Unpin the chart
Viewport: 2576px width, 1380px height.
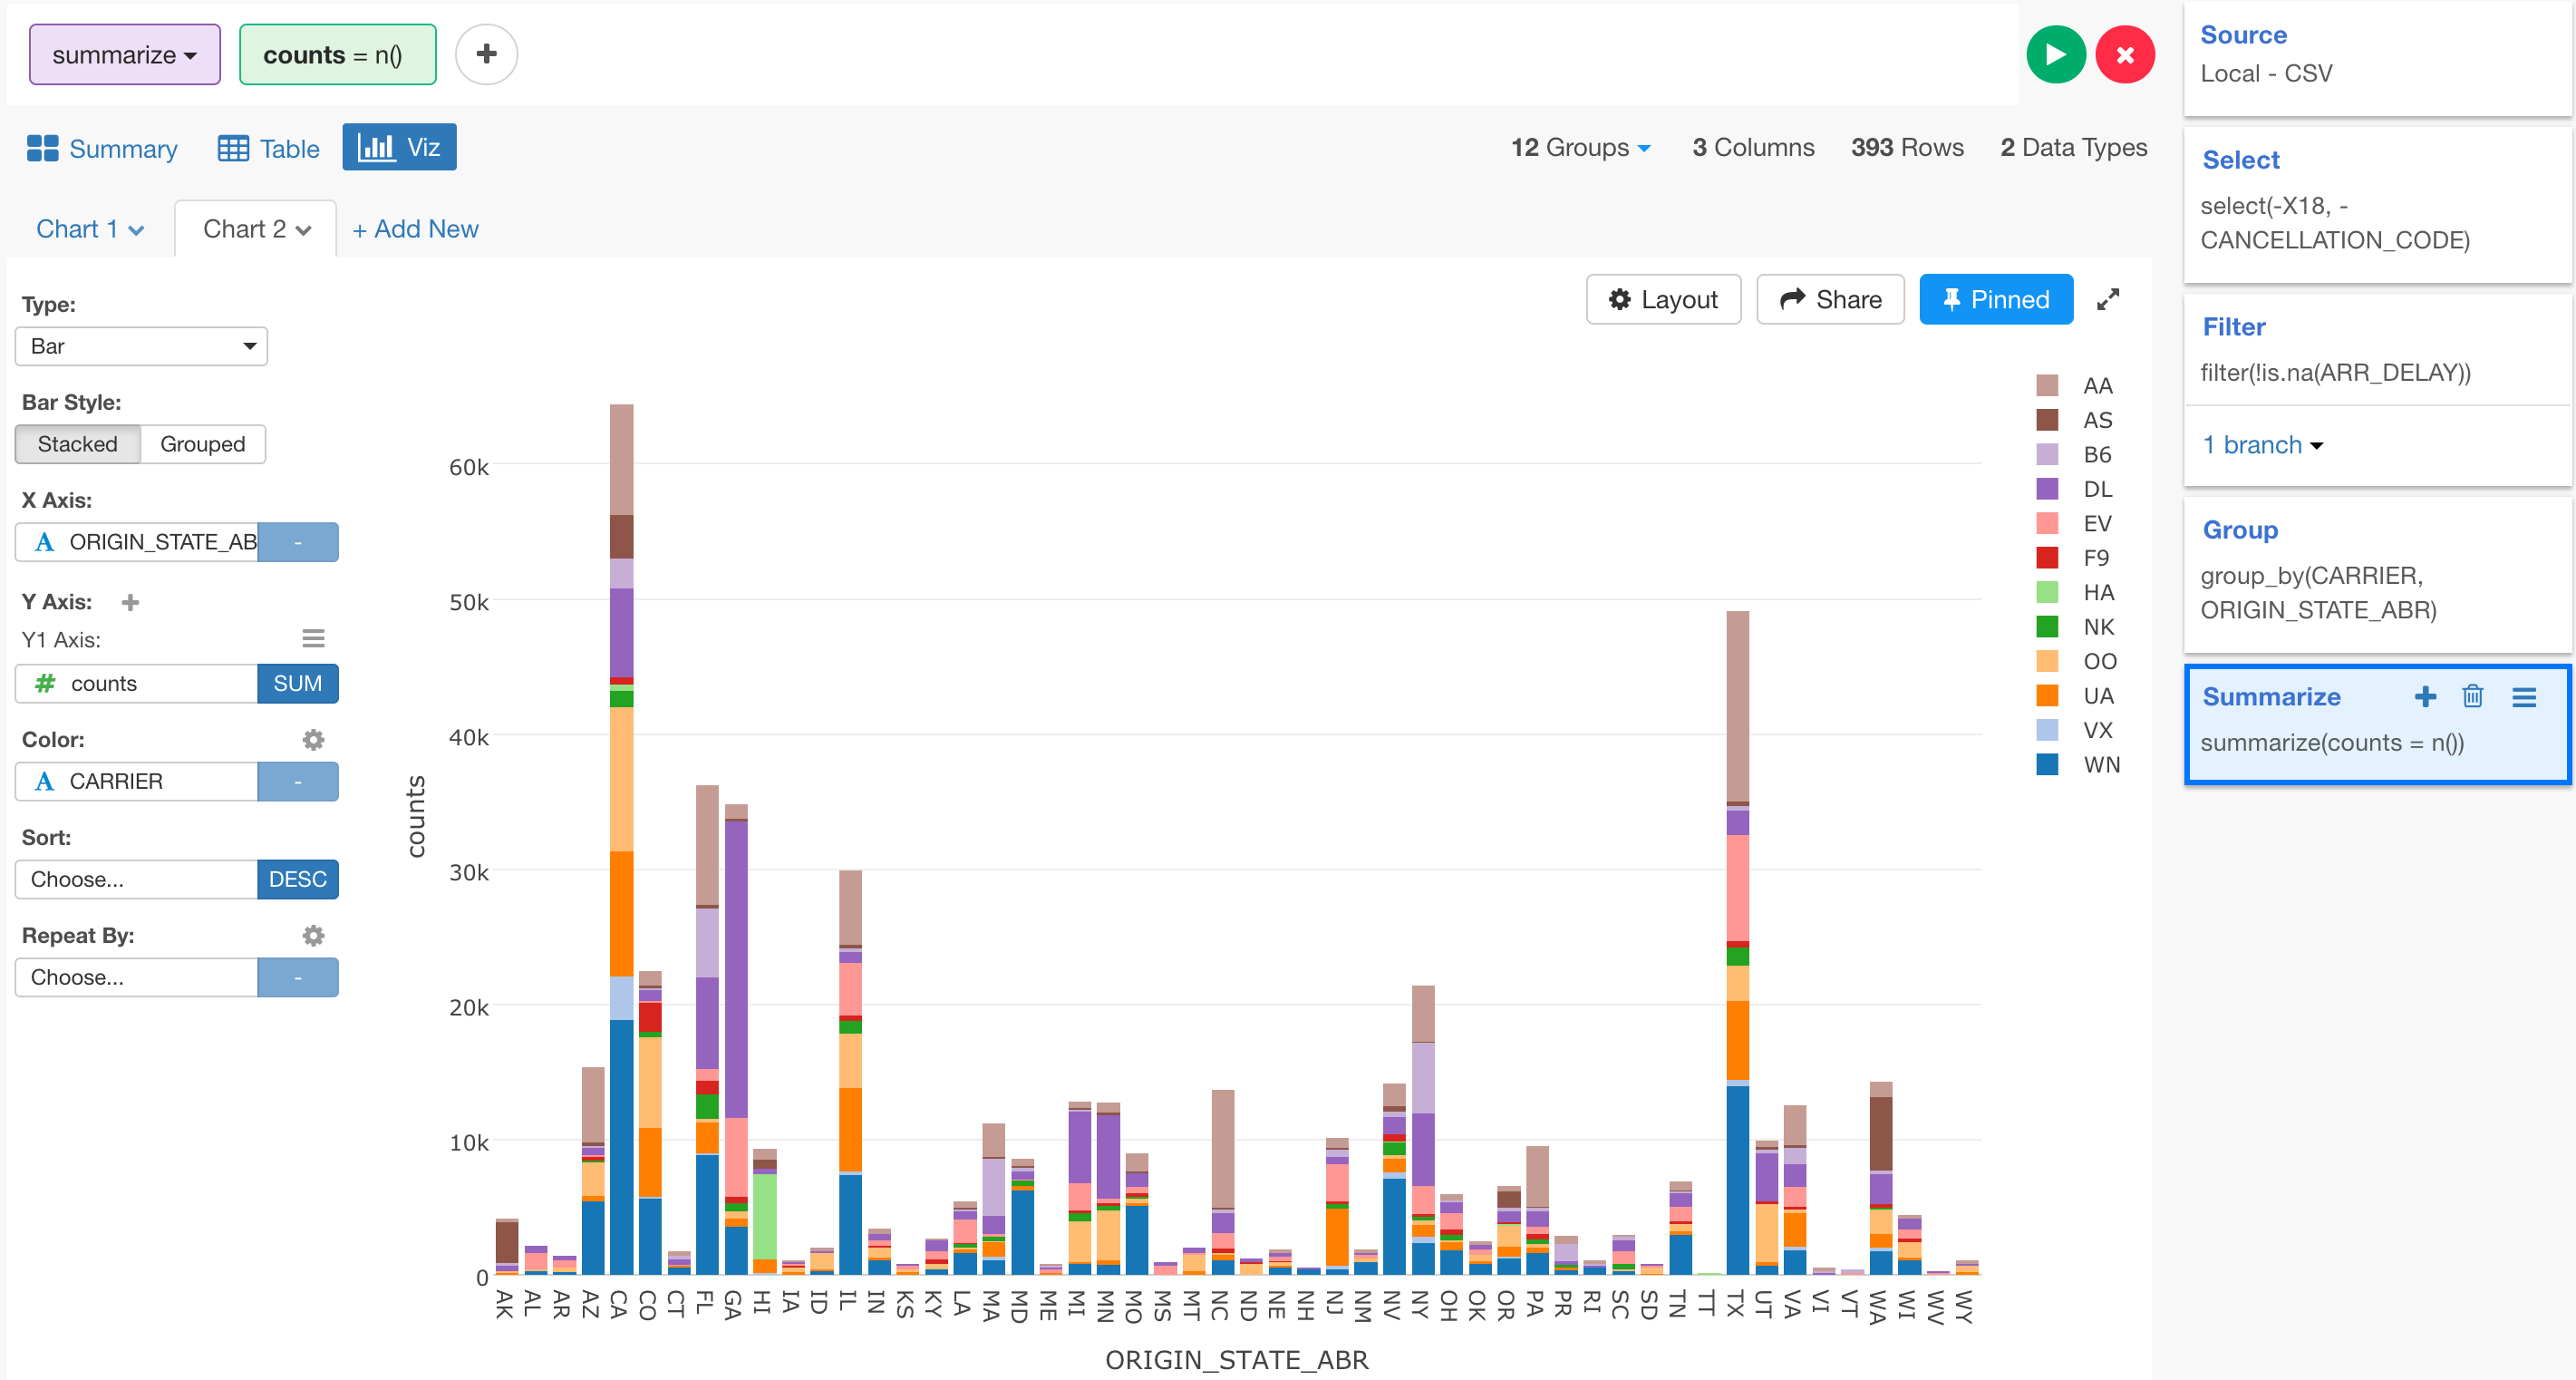point(1995,298)
